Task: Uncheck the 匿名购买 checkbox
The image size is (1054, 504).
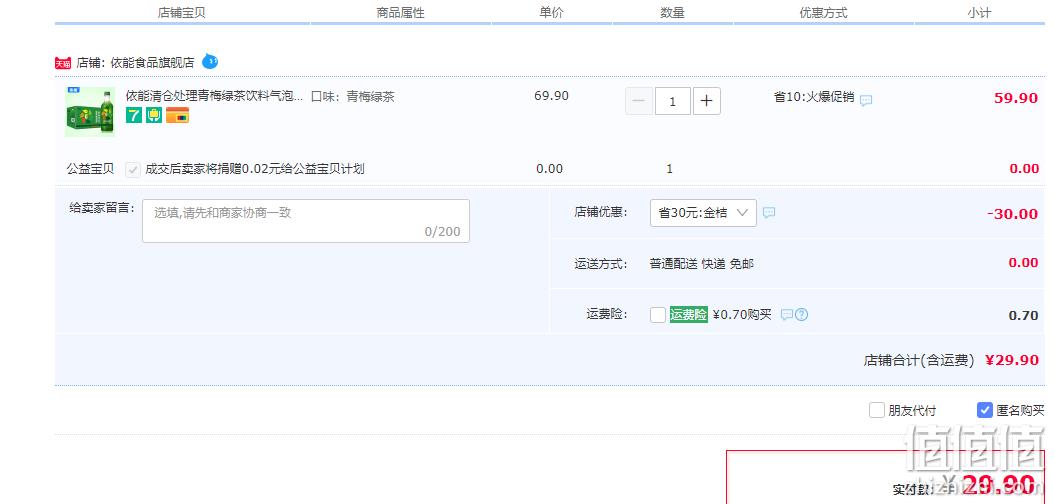Action: 985,410
